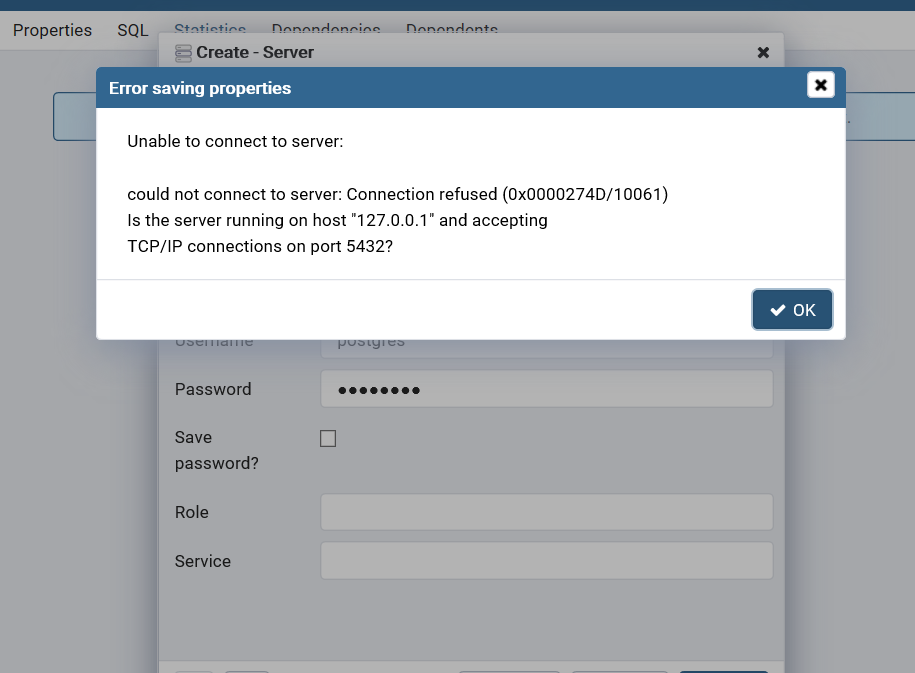The height and width of the screenshot is (673, 915).
Task: Click the Connection refused error message line
Action: 397,194
